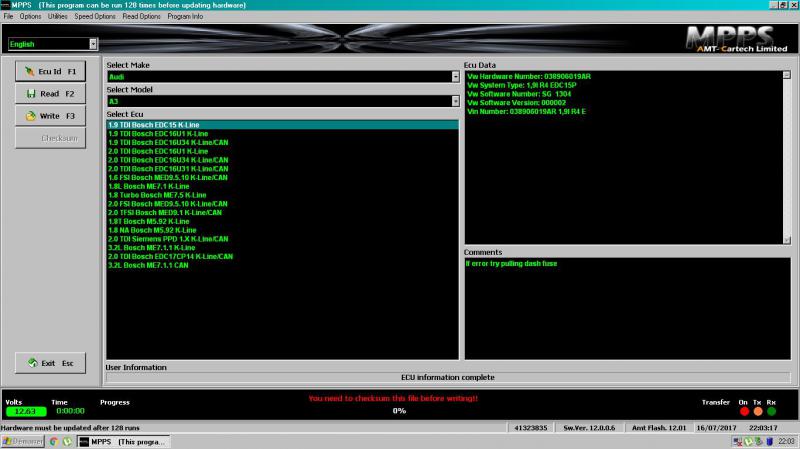
Task: Select 3.2L Bosch ME7.1.1 CAN
Action: click(283, 265)
